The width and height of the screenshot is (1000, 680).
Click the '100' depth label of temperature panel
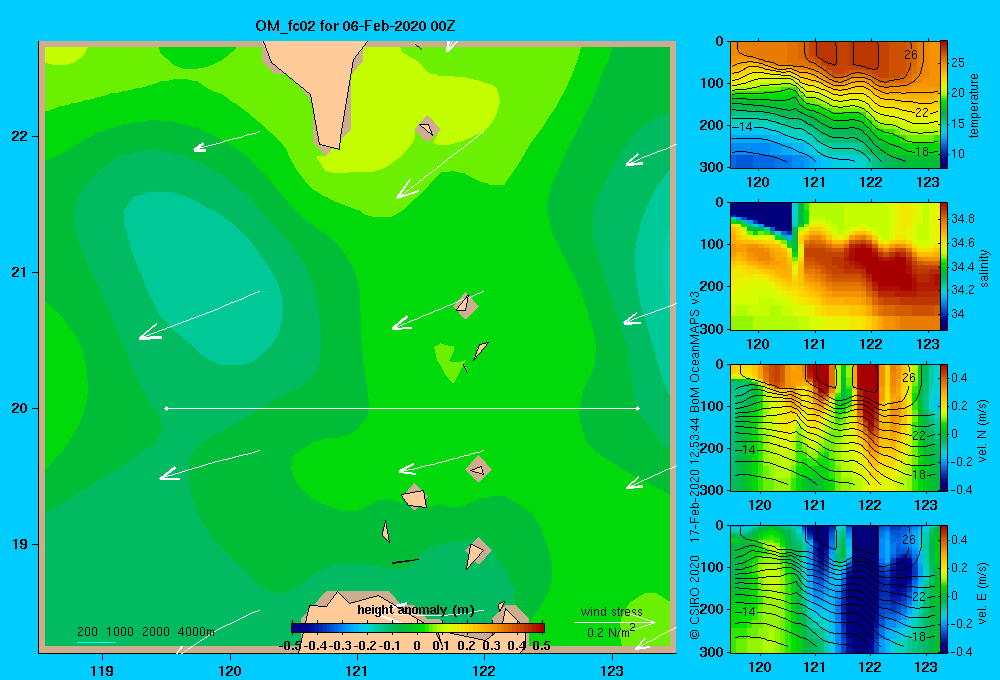click(x=712, y=84)
